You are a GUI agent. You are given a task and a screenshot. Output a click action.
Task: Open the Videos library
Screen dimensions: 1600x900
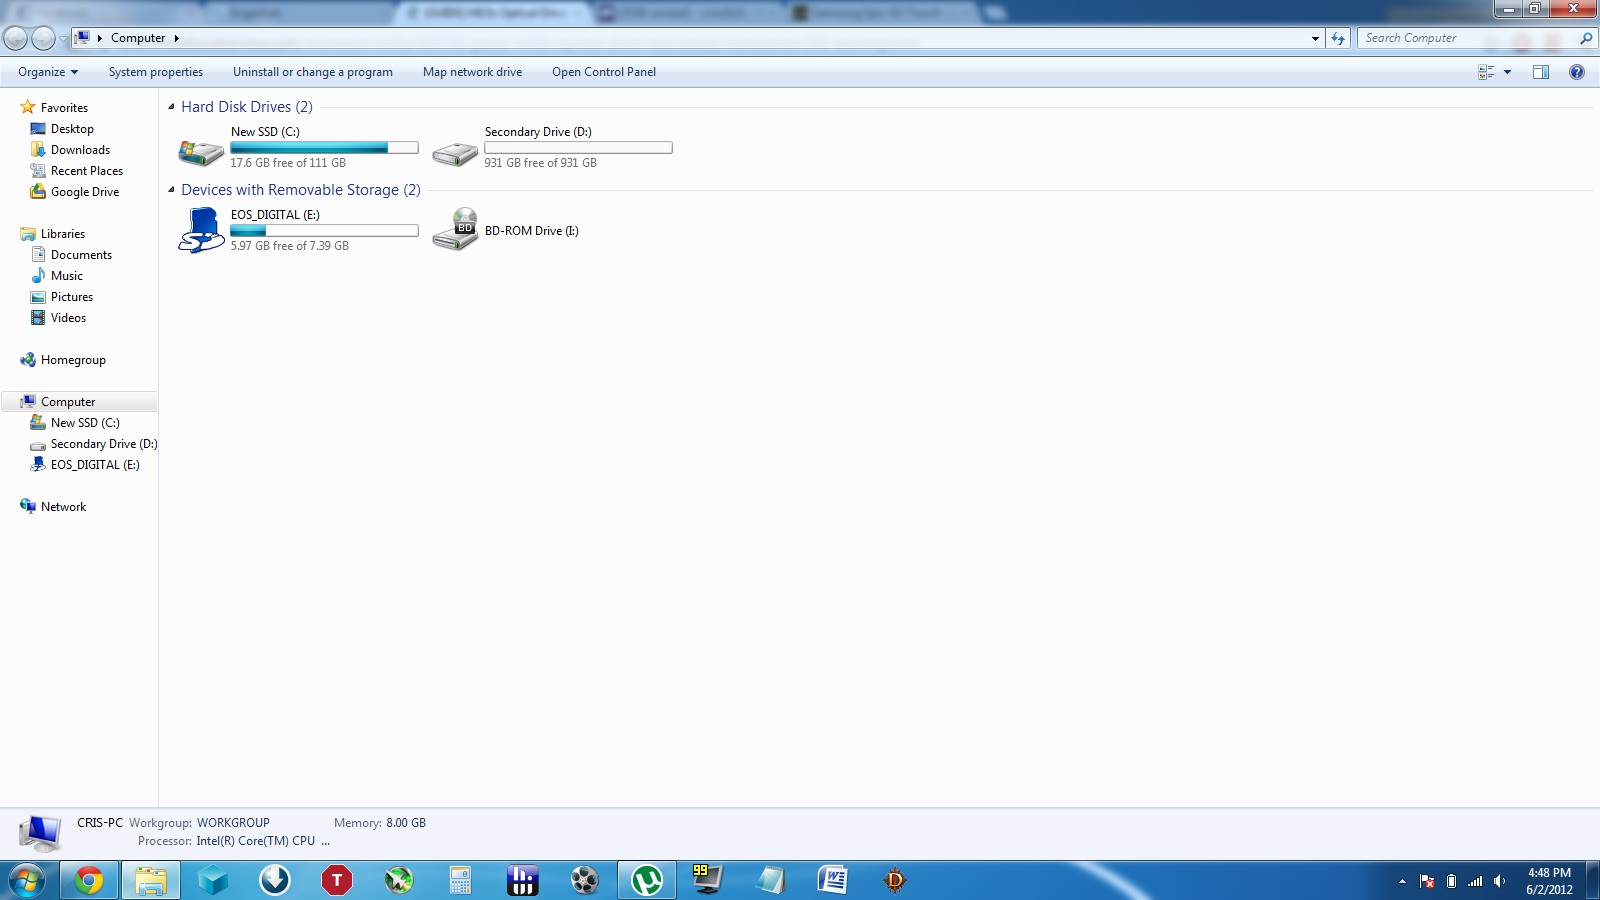click(x=68, y=318)
